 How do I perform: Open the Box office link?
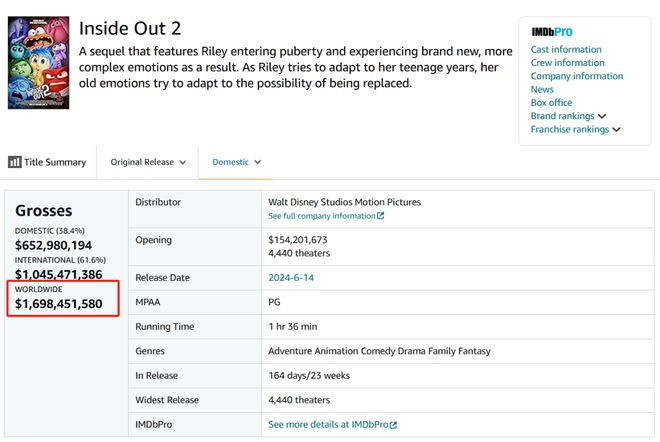[551, 103]
